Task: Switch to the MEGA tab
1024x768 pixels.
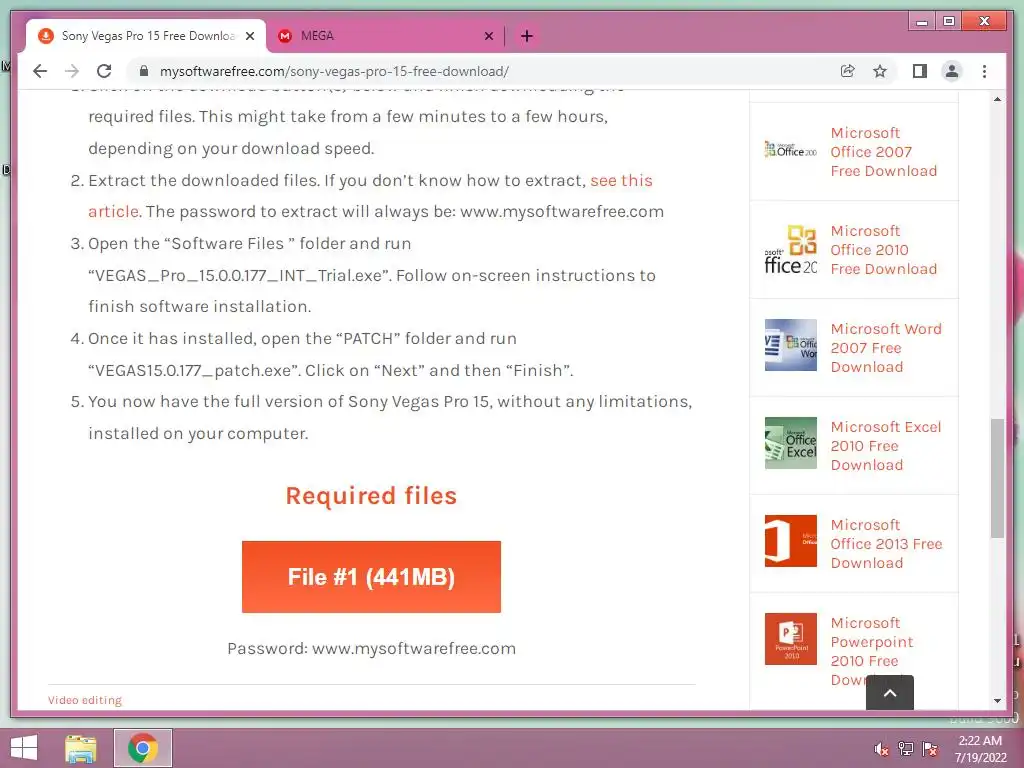Action: (x=385, y=36)
